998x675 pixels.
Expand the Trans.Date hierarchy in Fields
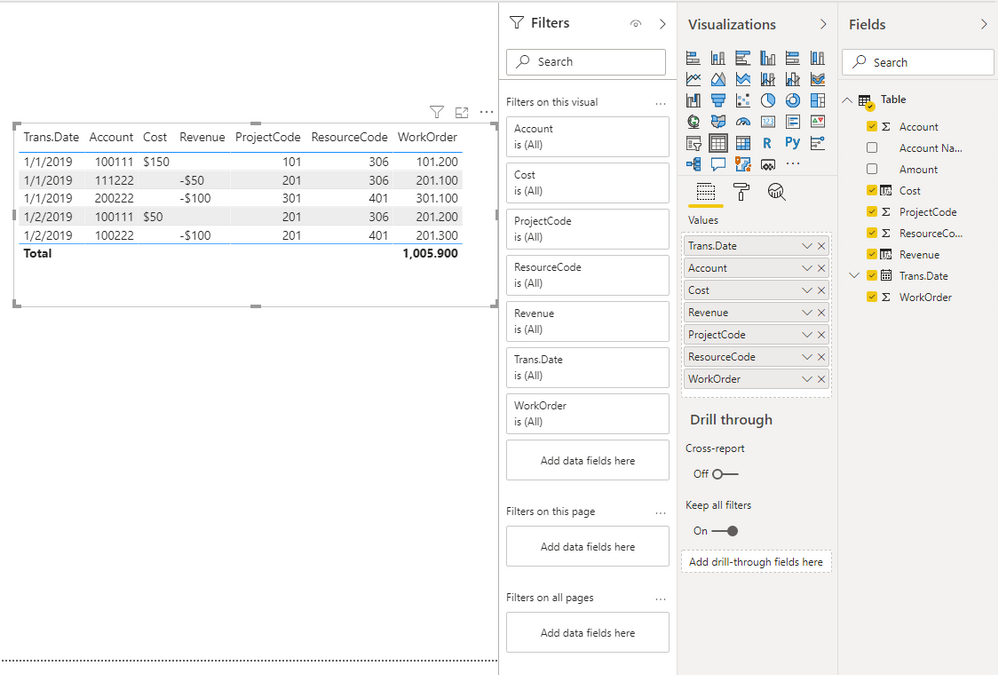tap(854, 275)
